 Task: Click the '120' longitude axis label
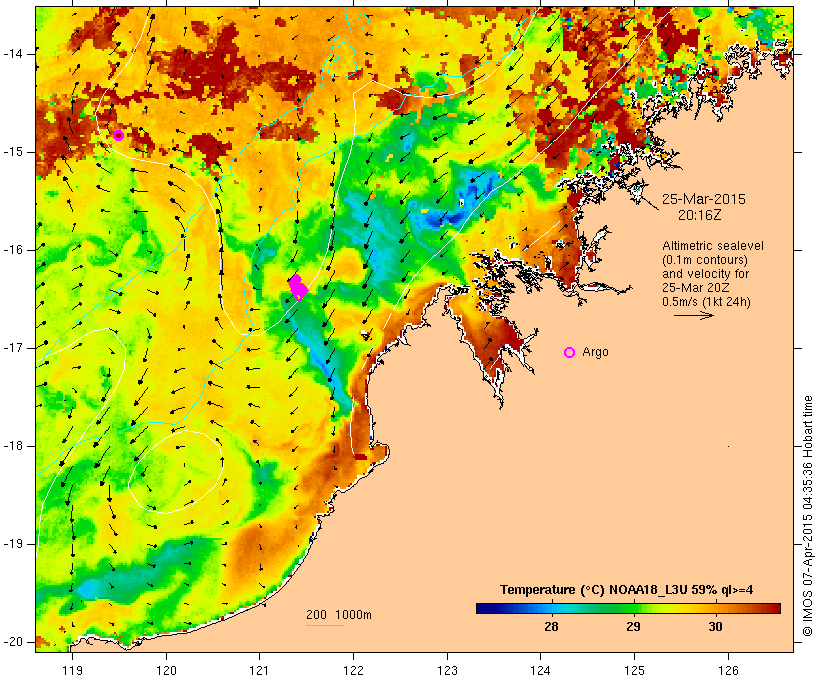coord(166,670)
